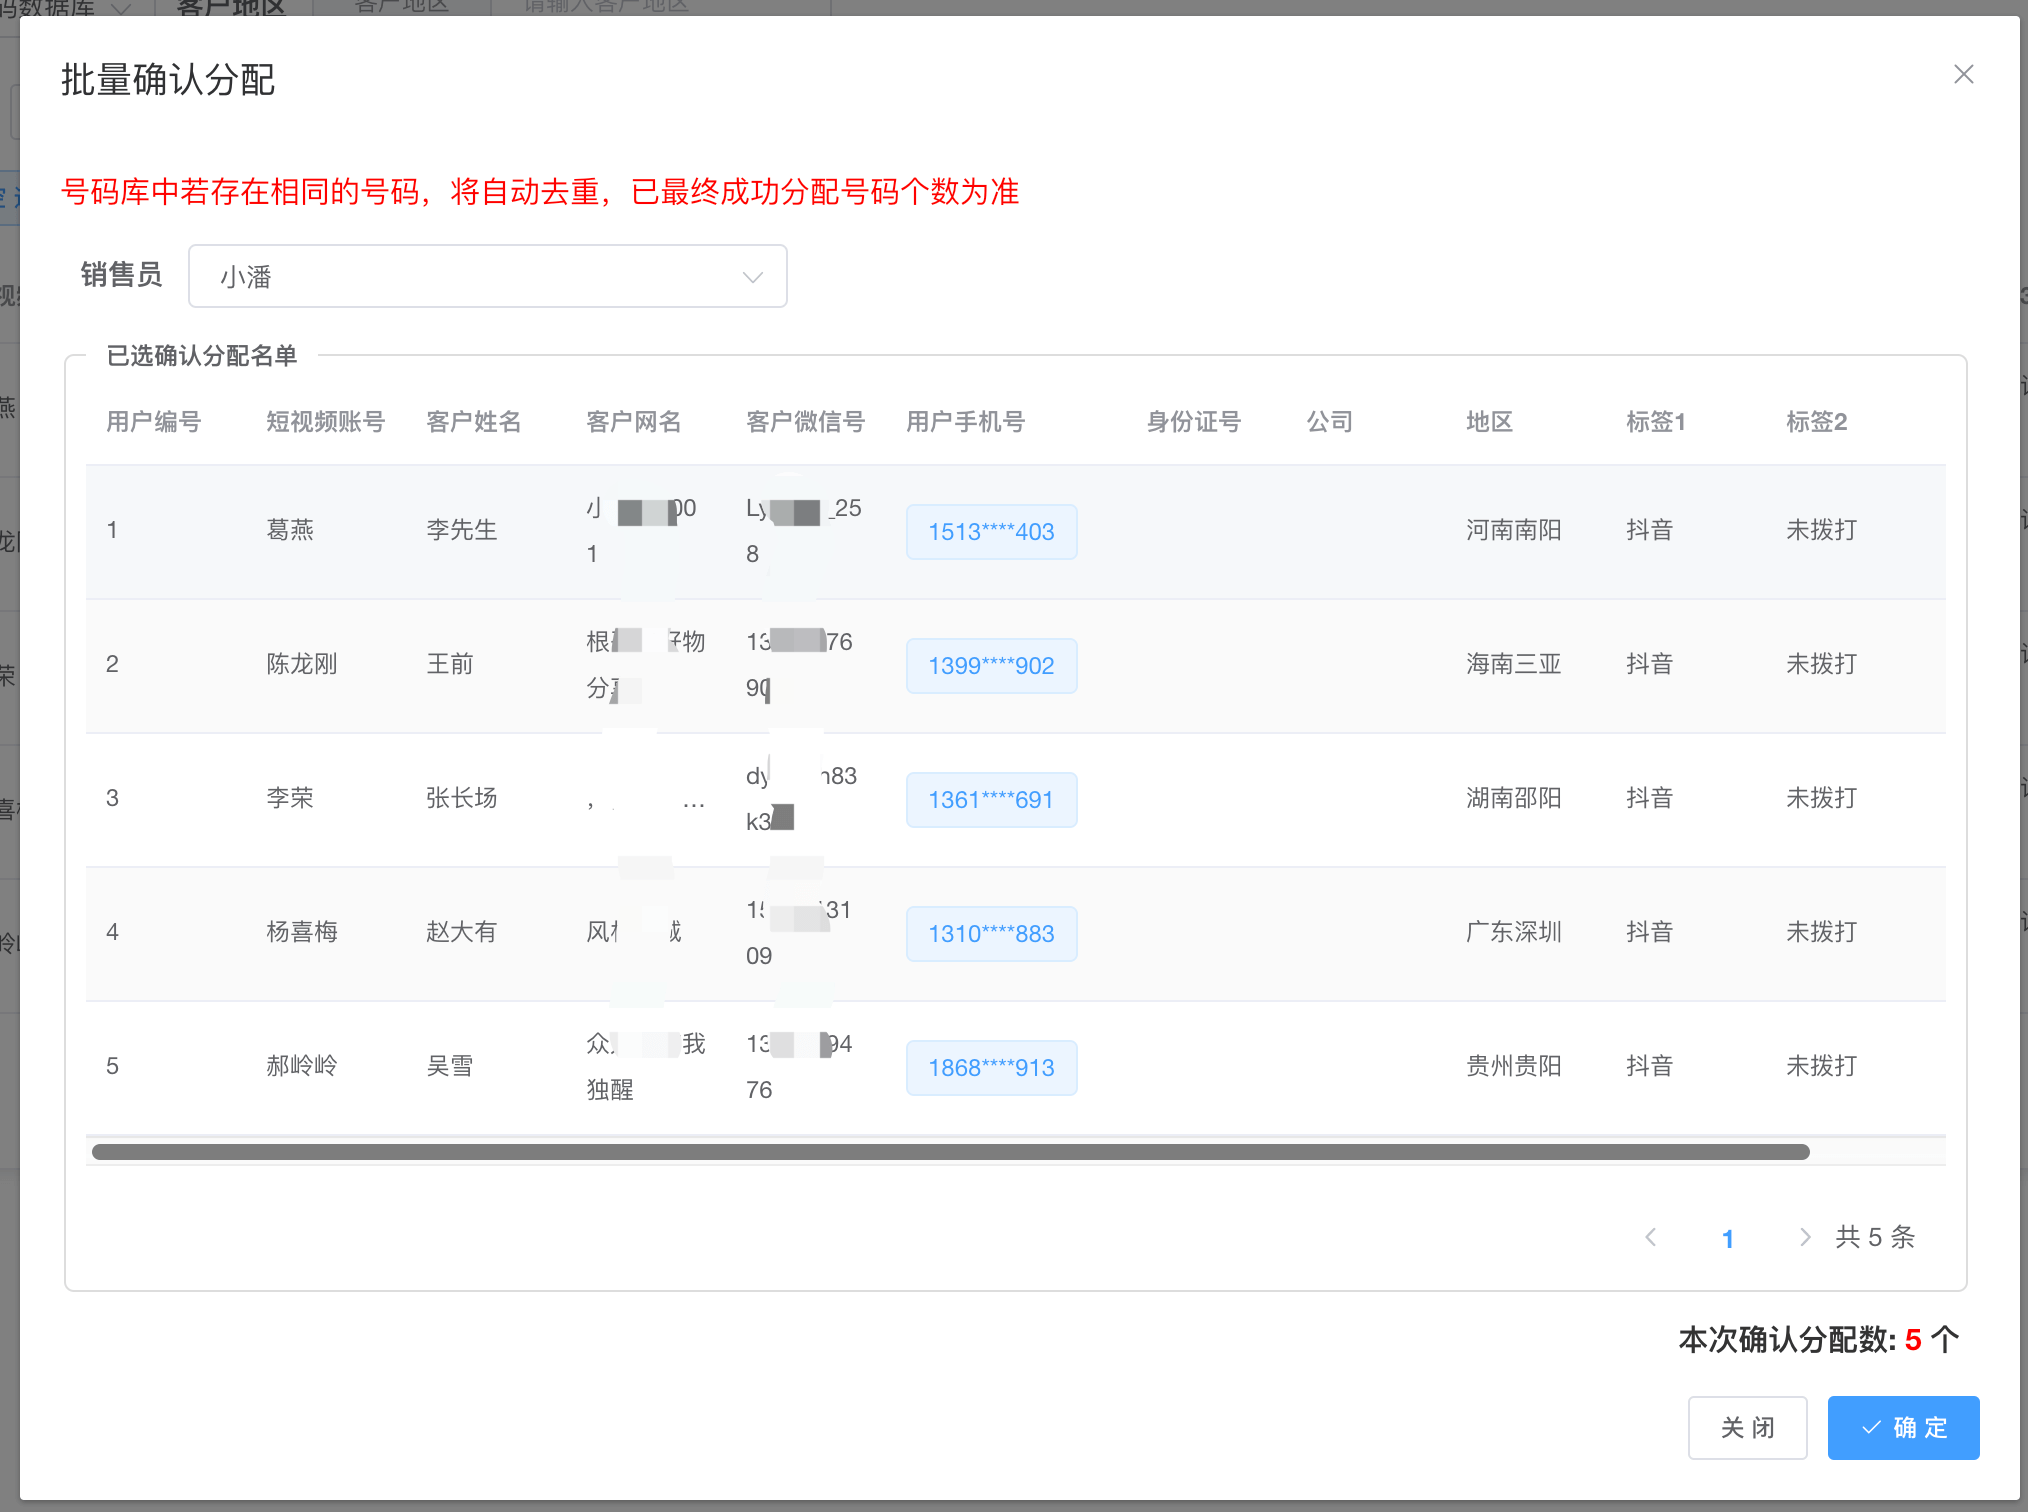The width and height of the screenshot is (2028, 1512).
Task: Click the 确定 confirm button
Action: pos(1902,1427)
